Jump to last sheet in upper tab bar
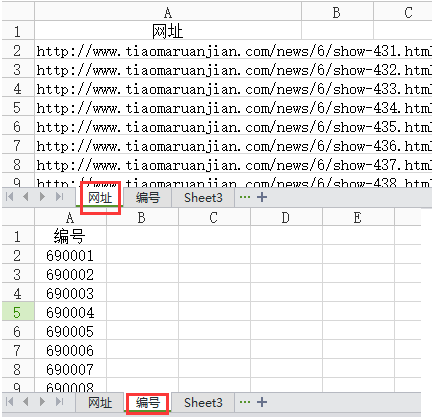The height and width of the screenshot is (417, 432). (60, 197)
